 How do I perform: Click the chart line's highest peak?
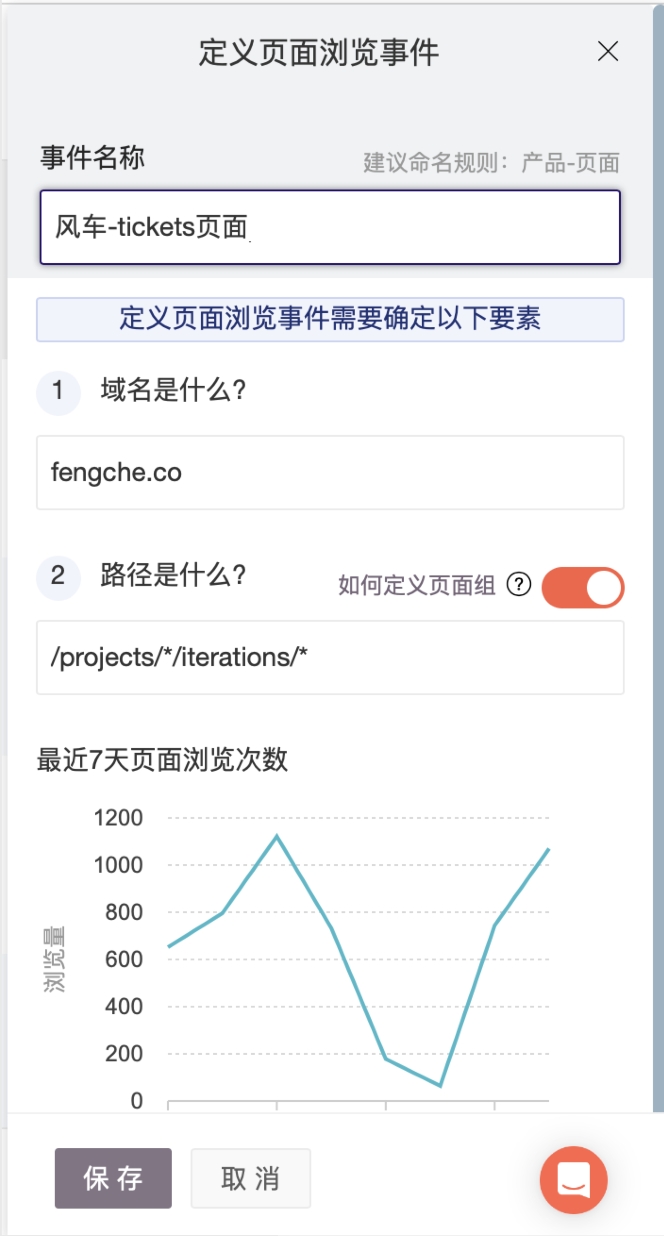(277, 836)
